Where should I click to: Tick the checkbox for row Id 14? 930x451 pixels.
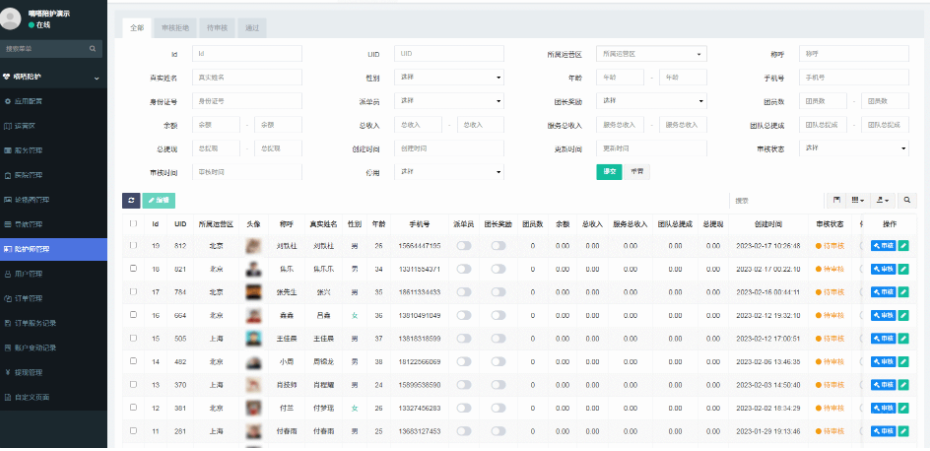click(x=133, y=361)
